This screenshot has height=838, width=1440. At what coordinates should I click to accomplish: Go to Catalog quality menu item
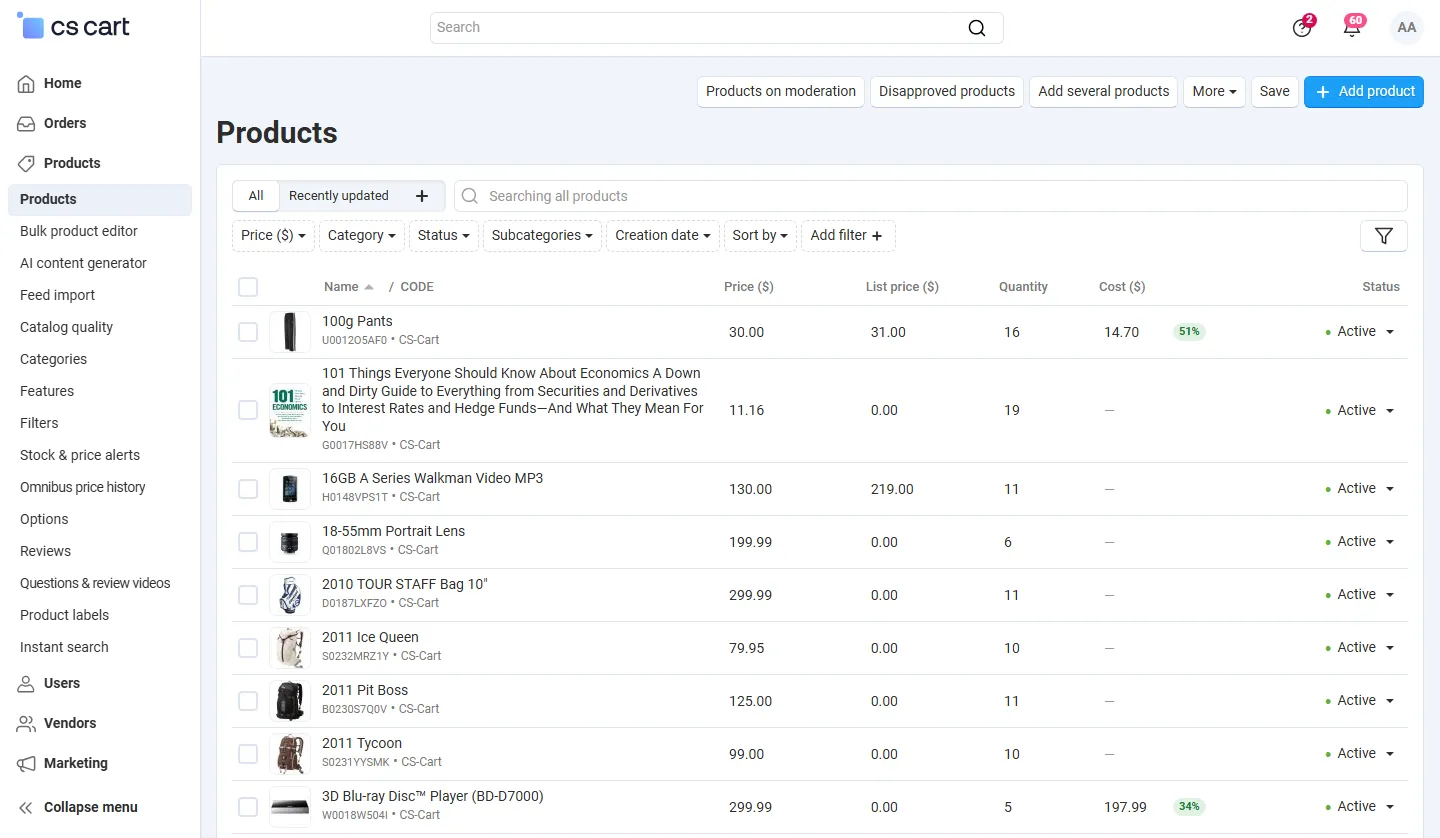(67, 328)
